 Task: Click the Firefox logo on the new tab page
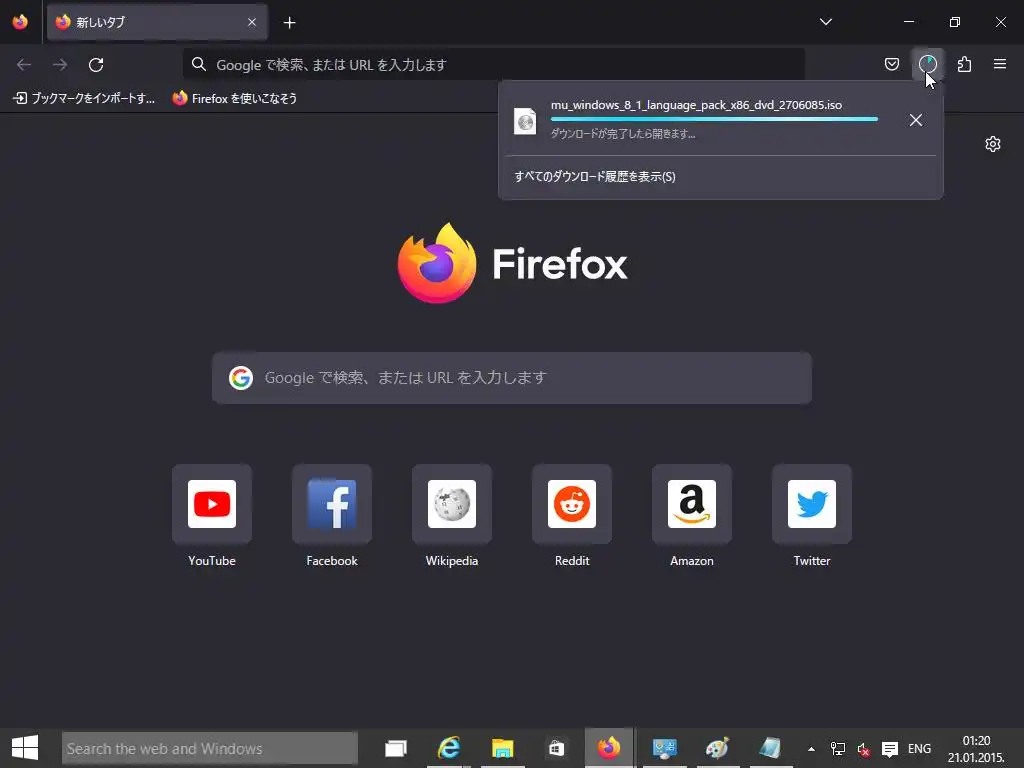(x=512, y=263)
